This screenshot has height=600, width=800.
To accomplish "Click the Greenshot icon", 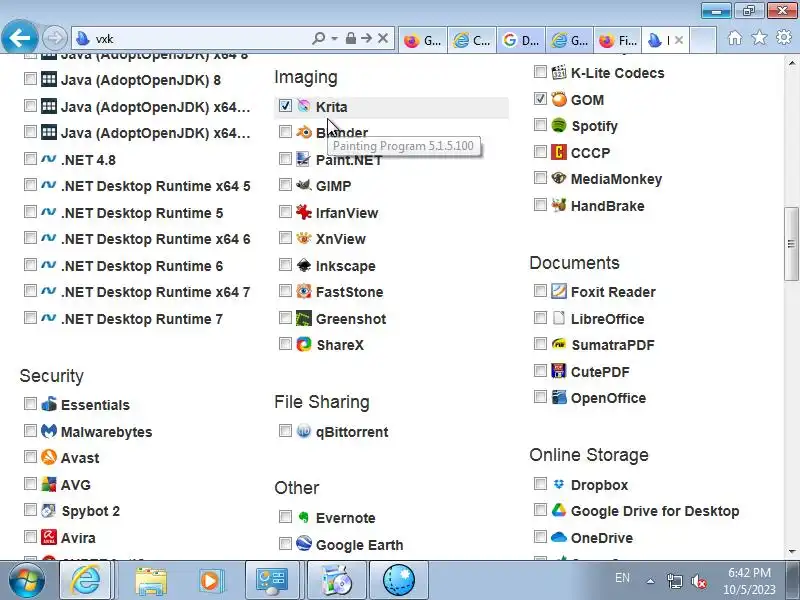I will click(304, 318).
